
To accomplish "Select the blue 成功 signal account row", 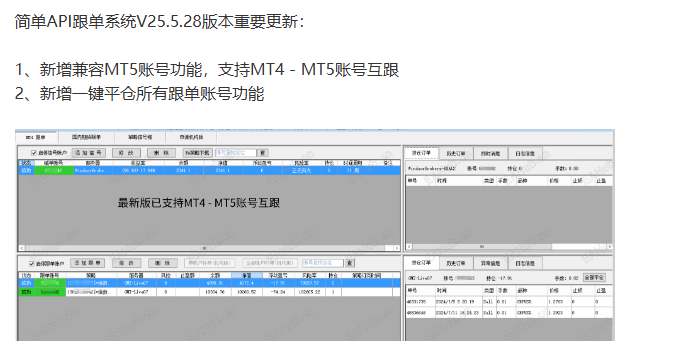I will pyautogui.click(x=209, y=170).
